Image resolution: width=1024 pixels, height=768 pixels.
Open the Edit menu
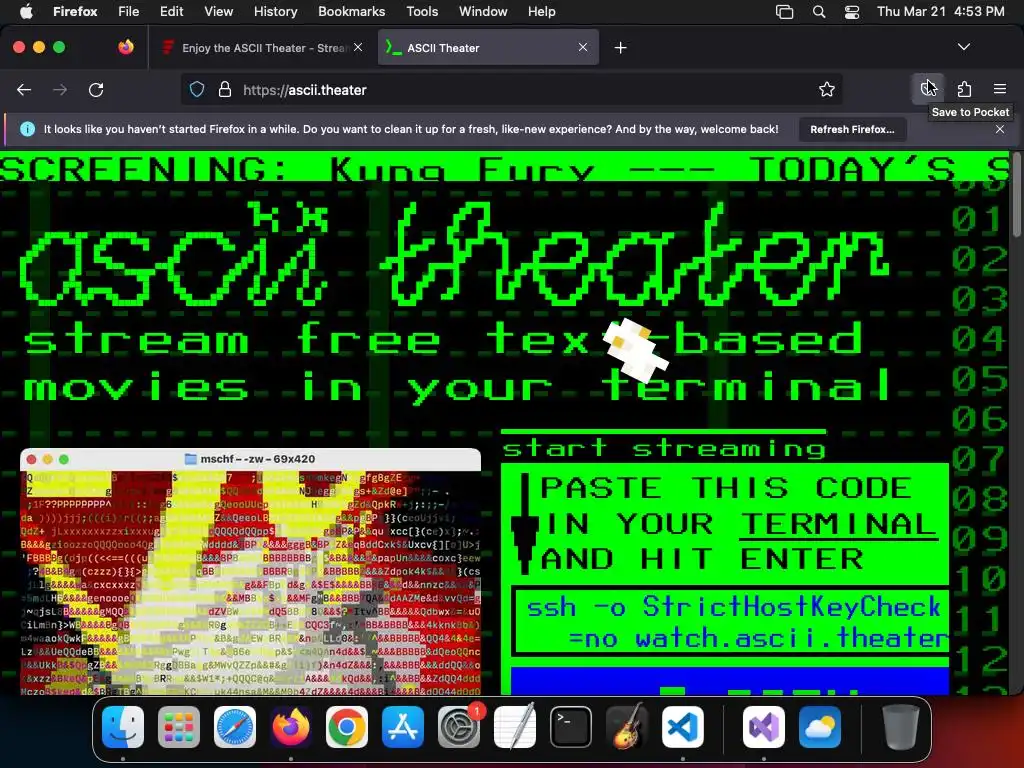[172, 11]
